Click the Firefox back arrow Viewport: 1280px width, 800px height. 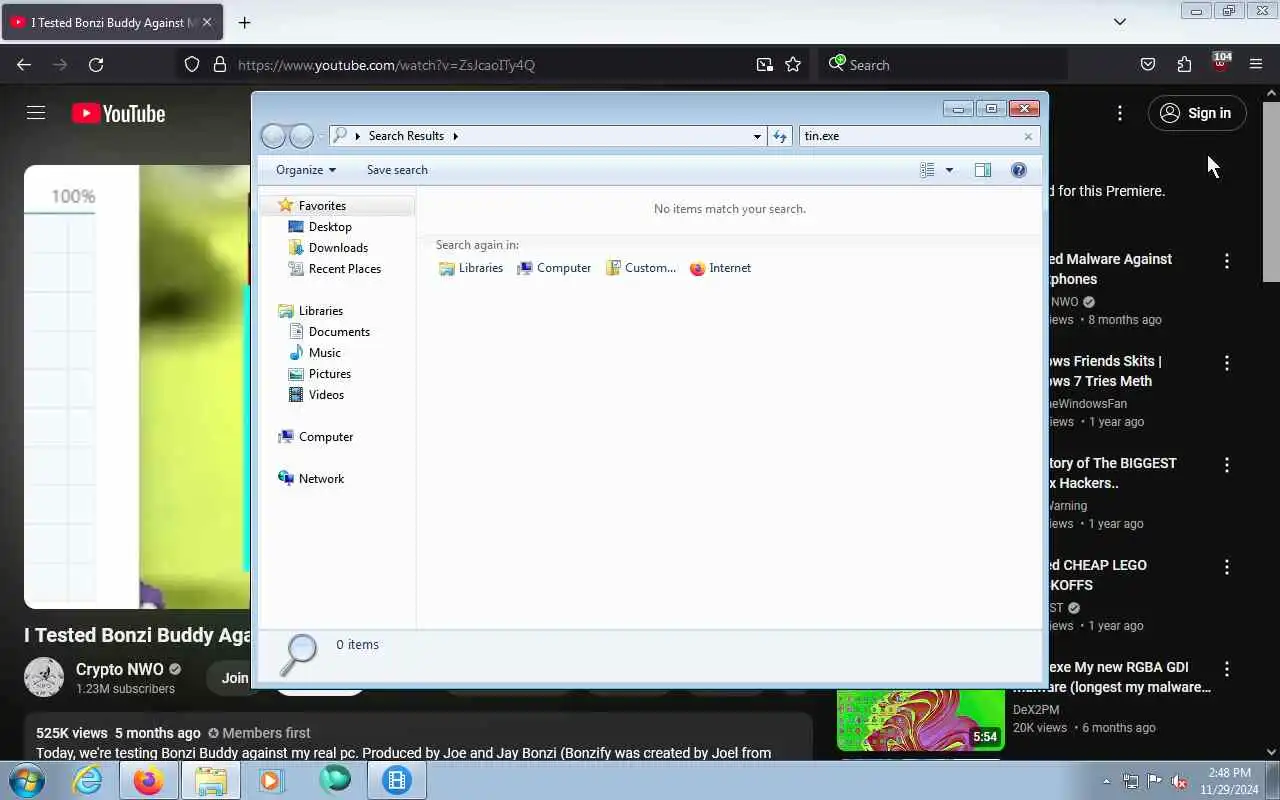coord(24,65)
